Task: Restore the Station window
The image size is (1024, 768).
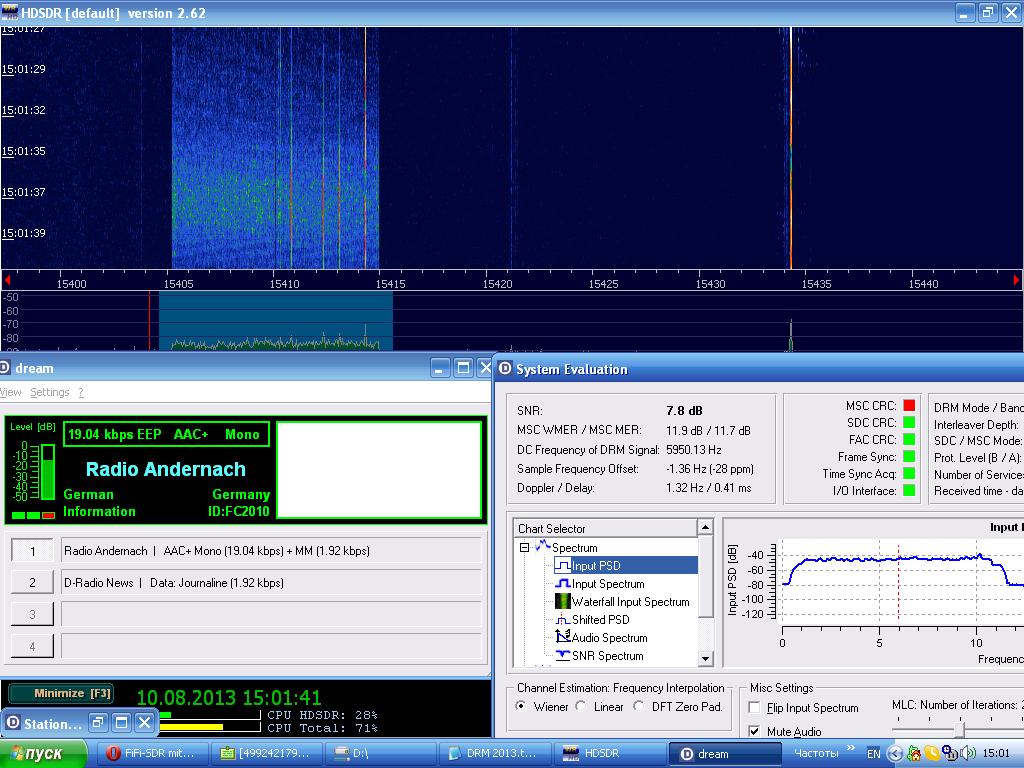Action: coord(99,722)
